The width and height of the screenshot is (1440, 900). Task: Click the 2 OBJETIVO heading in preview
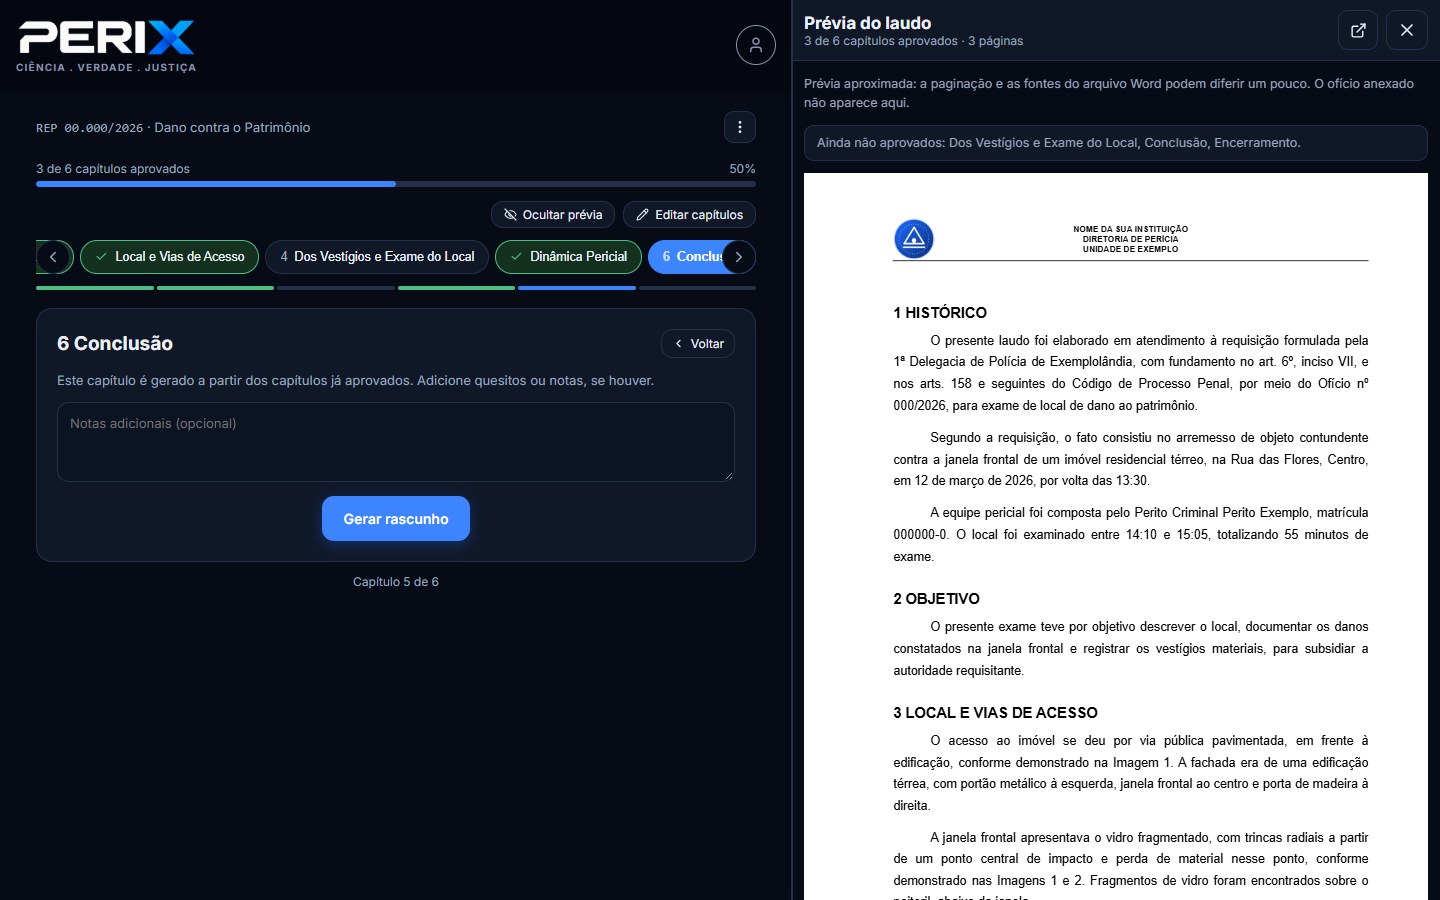click(936, 599)
